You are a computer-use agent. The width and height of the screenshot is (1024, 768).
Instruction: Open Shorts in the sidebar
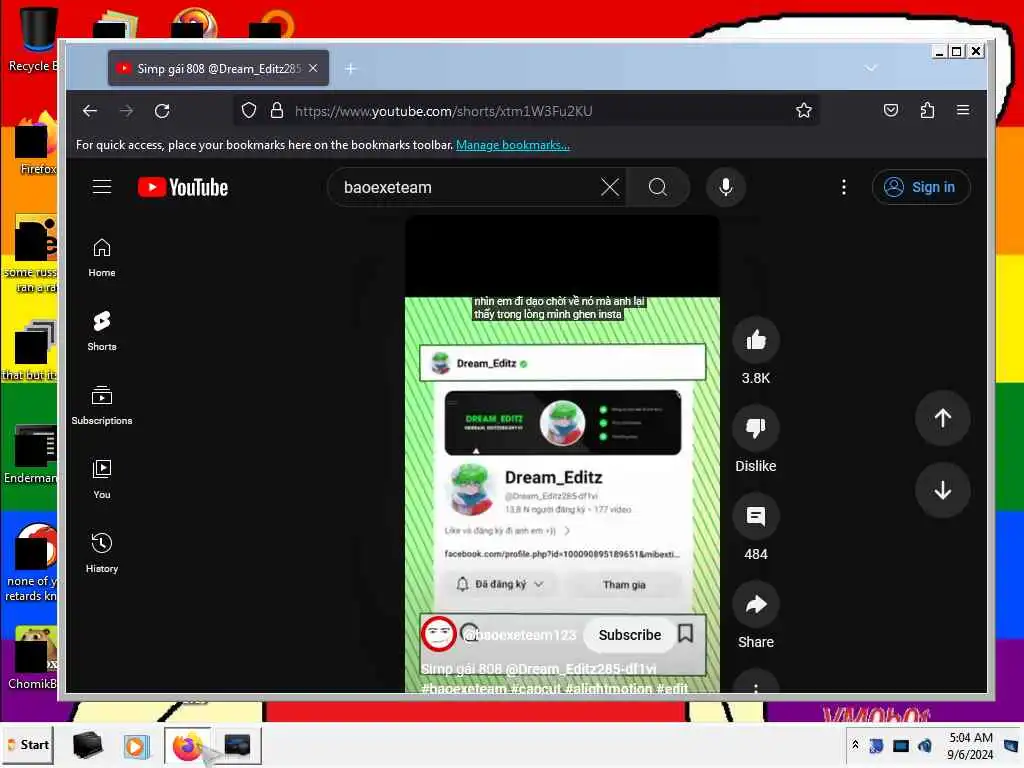[x=102, y=331]
